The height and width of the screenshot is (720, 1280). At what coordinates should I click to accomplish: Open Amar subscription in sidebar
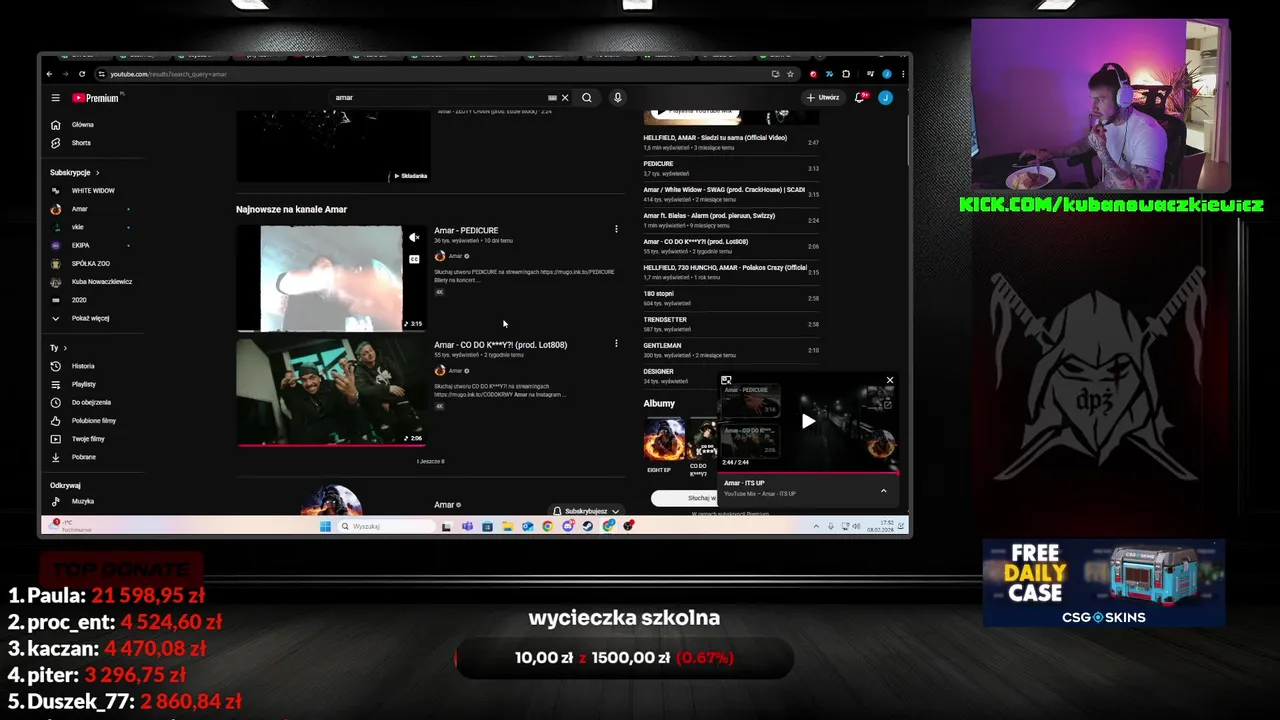pyautogui.click(x=80, y=209)
